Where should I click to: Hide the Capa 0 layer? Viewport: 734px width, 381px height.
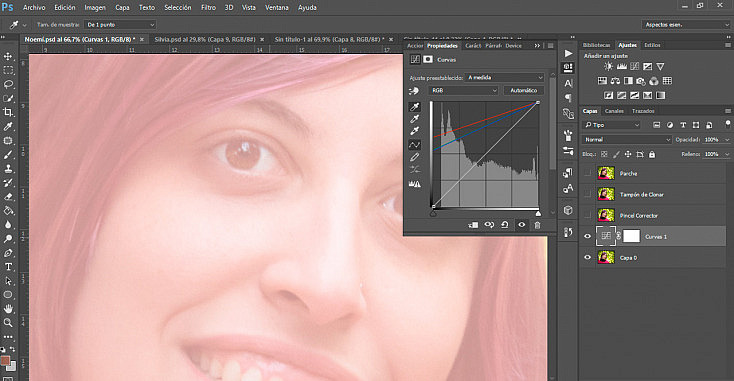click(587, 258)
